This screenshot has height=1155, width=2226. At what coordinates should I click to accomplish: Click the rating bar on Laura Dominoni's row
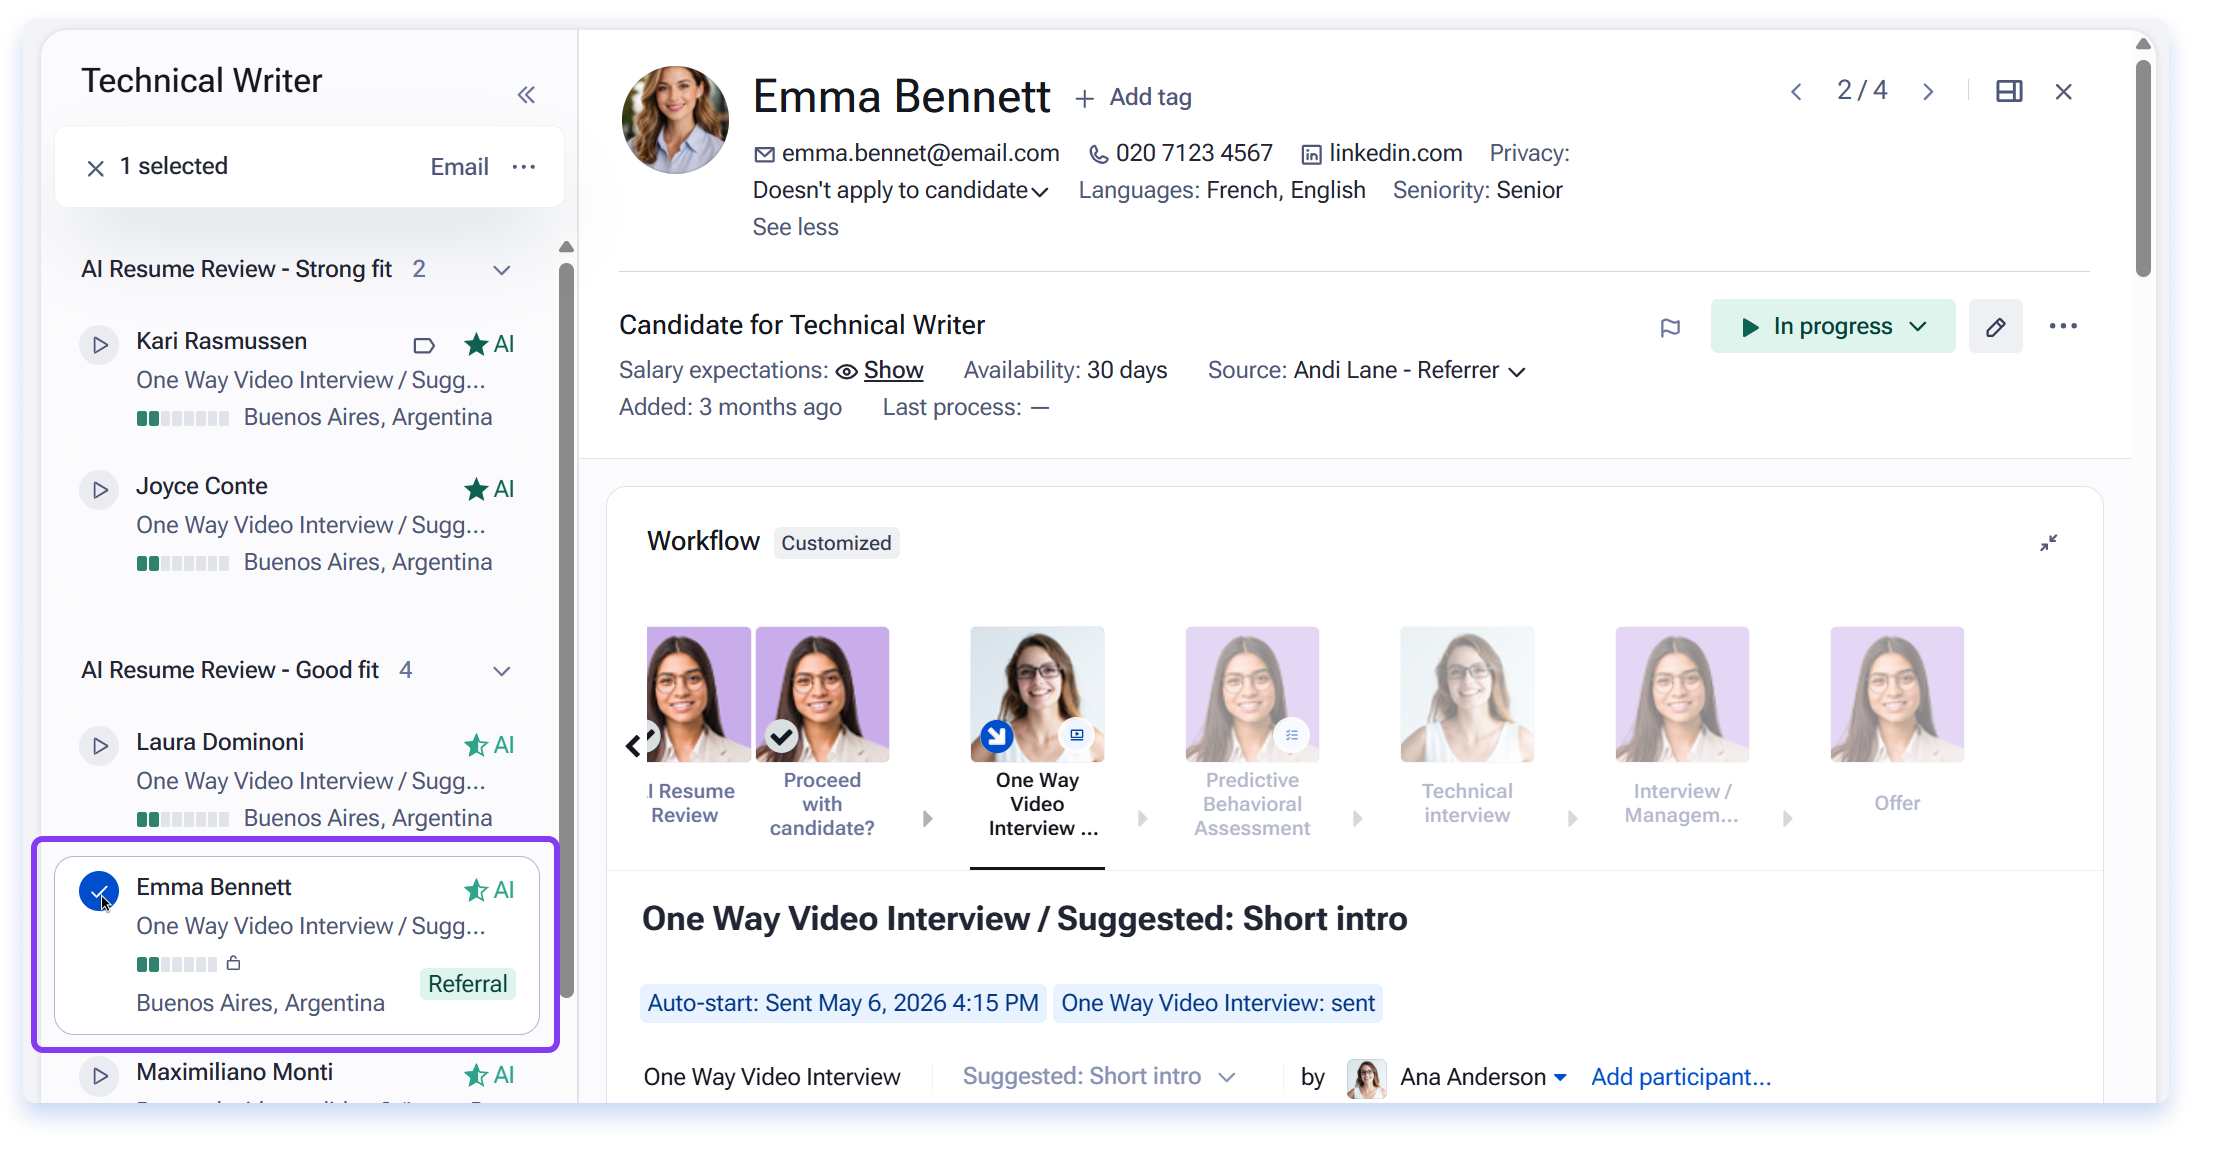183,819
